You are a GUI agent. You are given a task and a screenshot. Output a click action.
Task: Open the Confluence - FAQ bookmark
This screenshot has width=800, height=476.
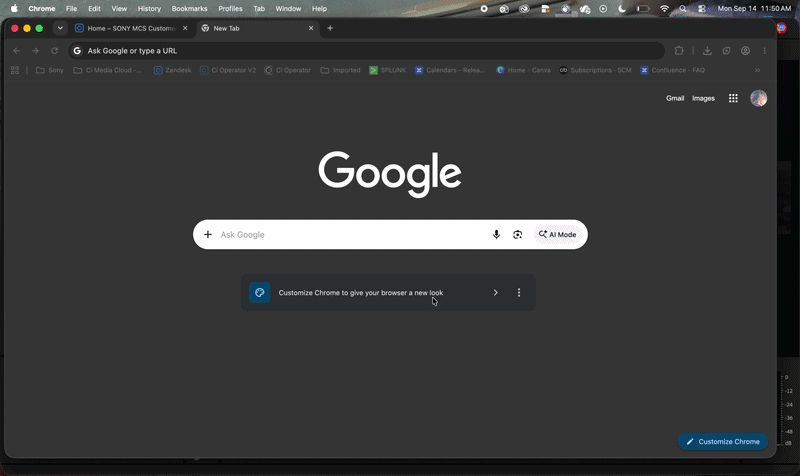tap(672, 70)
